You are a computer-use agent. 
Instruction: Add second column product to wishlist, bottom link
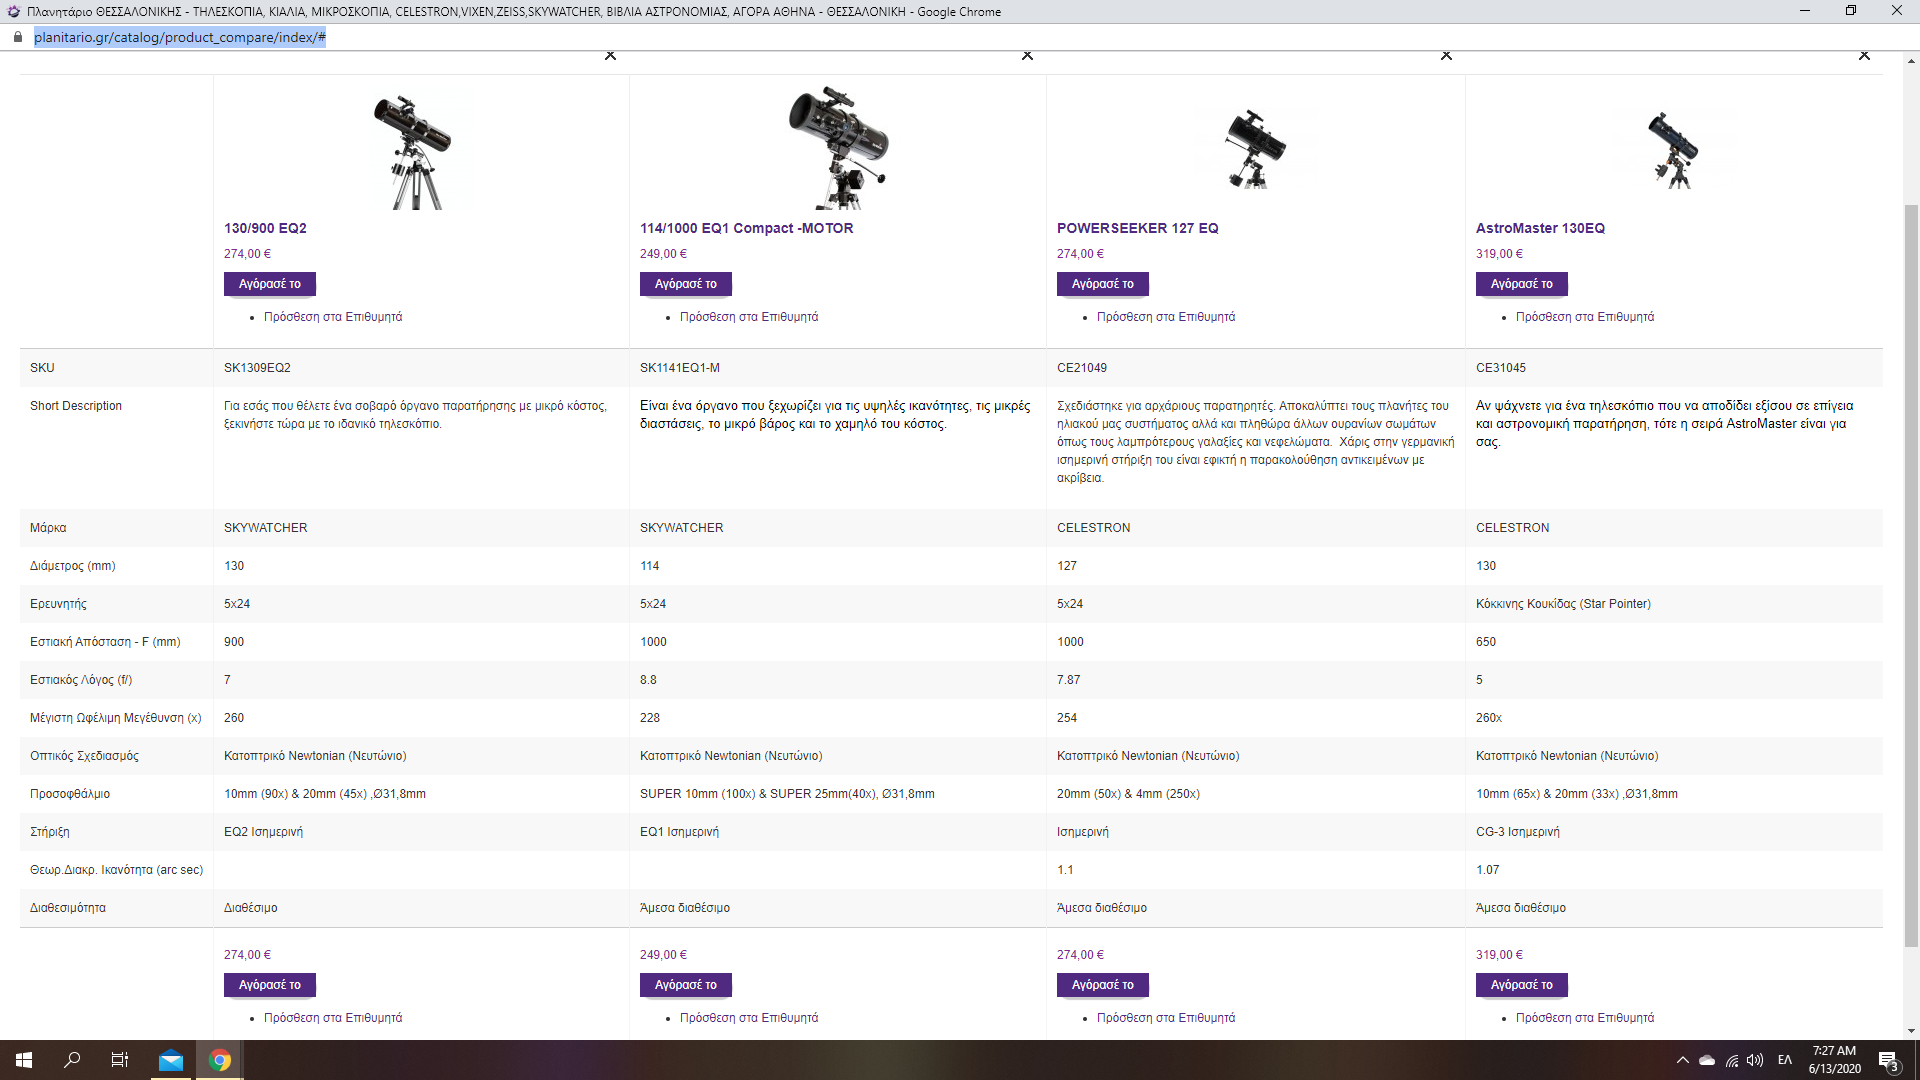coord(749,1018)
